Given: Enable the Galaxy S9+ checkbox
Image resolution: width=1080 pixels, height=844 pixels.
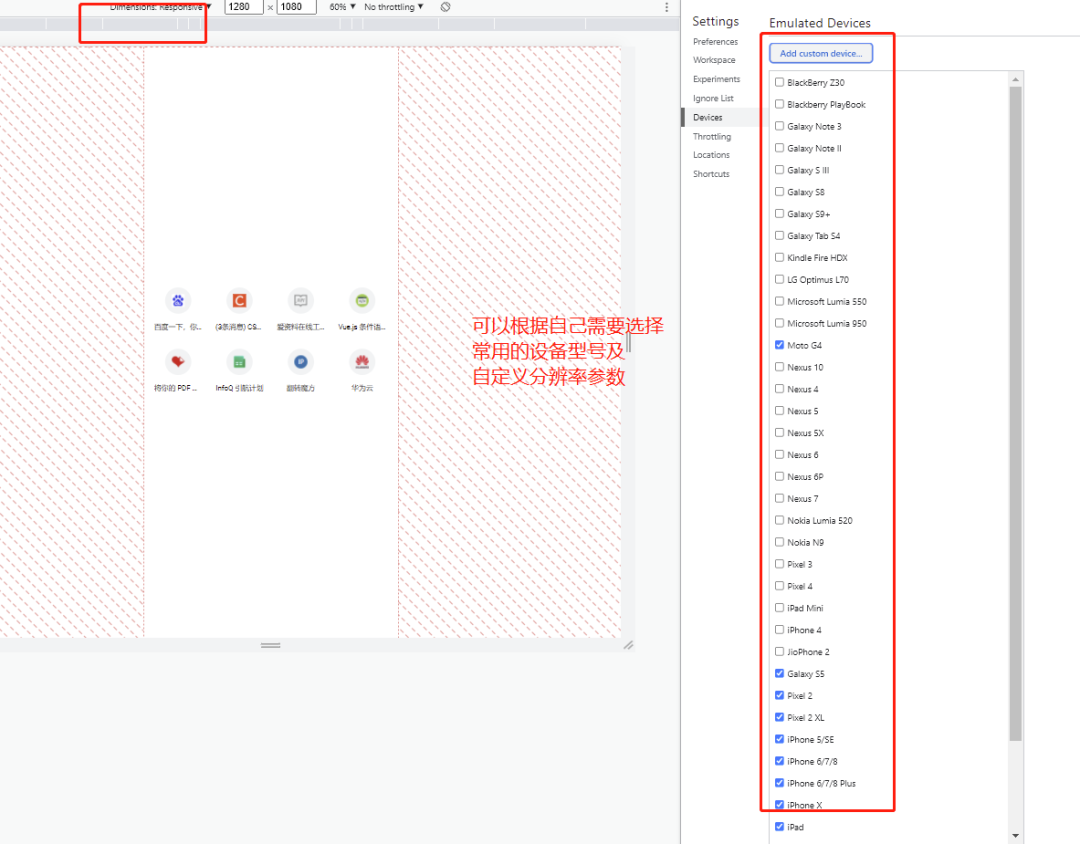Looking at the screenshot, I should (779, 214).
